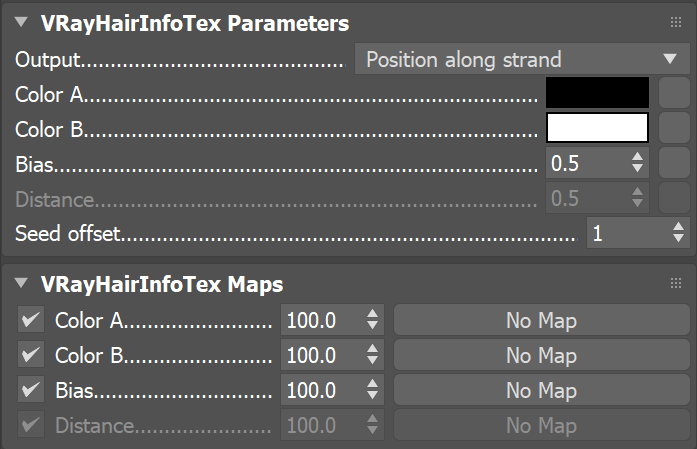
Task: Click the Color B map amount spinner
Action: [x=373, y=355]
